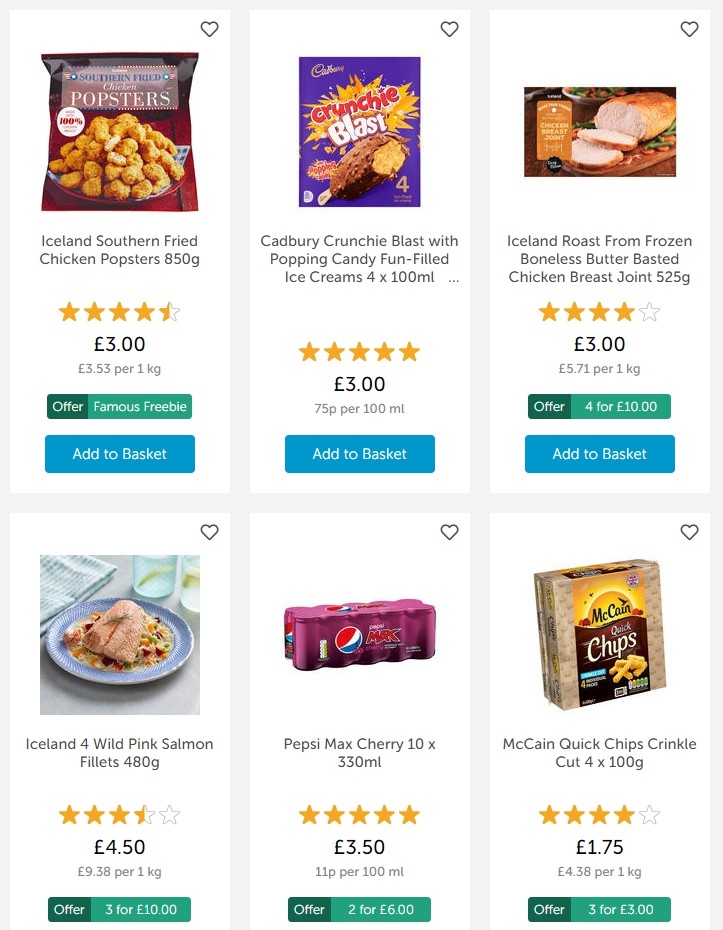This screenshot has width=723, height=930.
Task: Click the empty star in Chicken Popsters rating
Action: click(x=171, y=312)
